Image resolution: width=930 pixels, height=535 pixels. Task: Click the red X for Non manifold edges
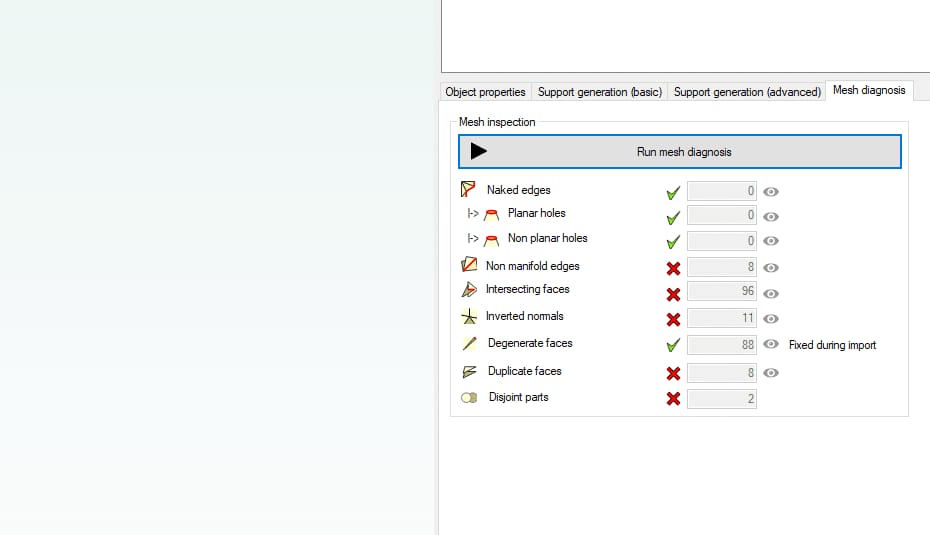coord(673,269)
